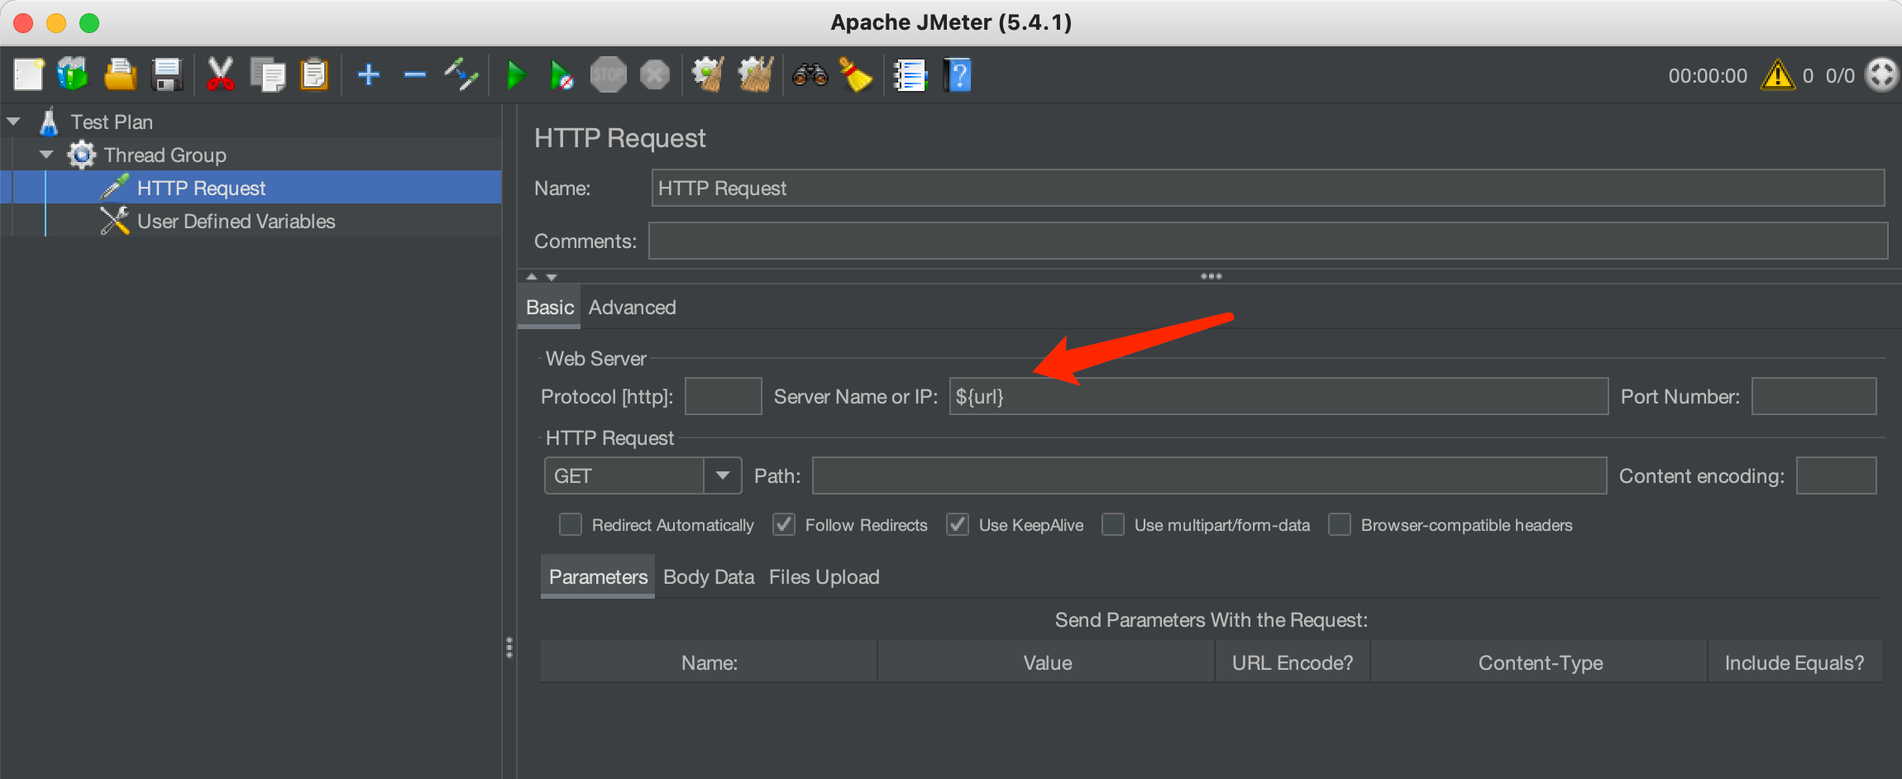Open the Body Data tab
Viewport: 1902px width, 779px height.
[x=708, y=577]
